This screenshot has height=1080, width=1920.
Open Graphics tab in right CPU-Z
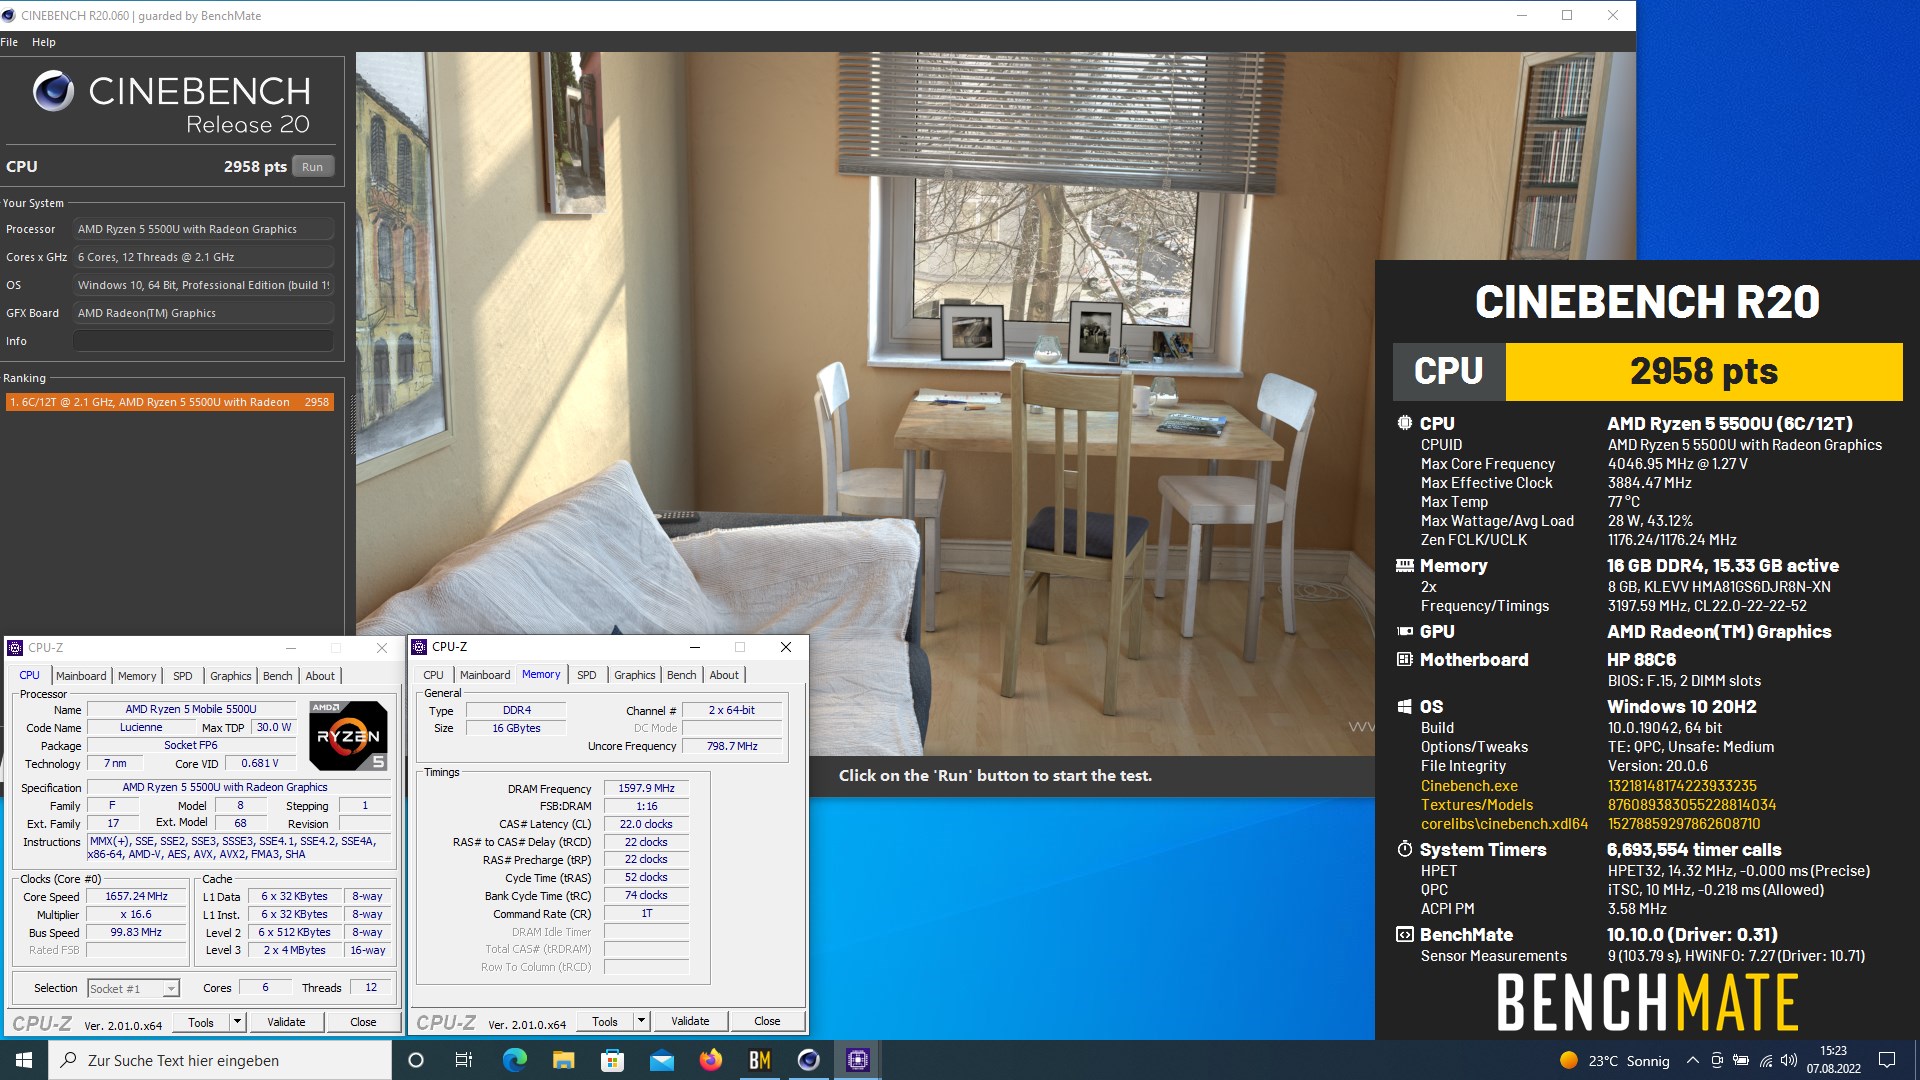(635, 675)
